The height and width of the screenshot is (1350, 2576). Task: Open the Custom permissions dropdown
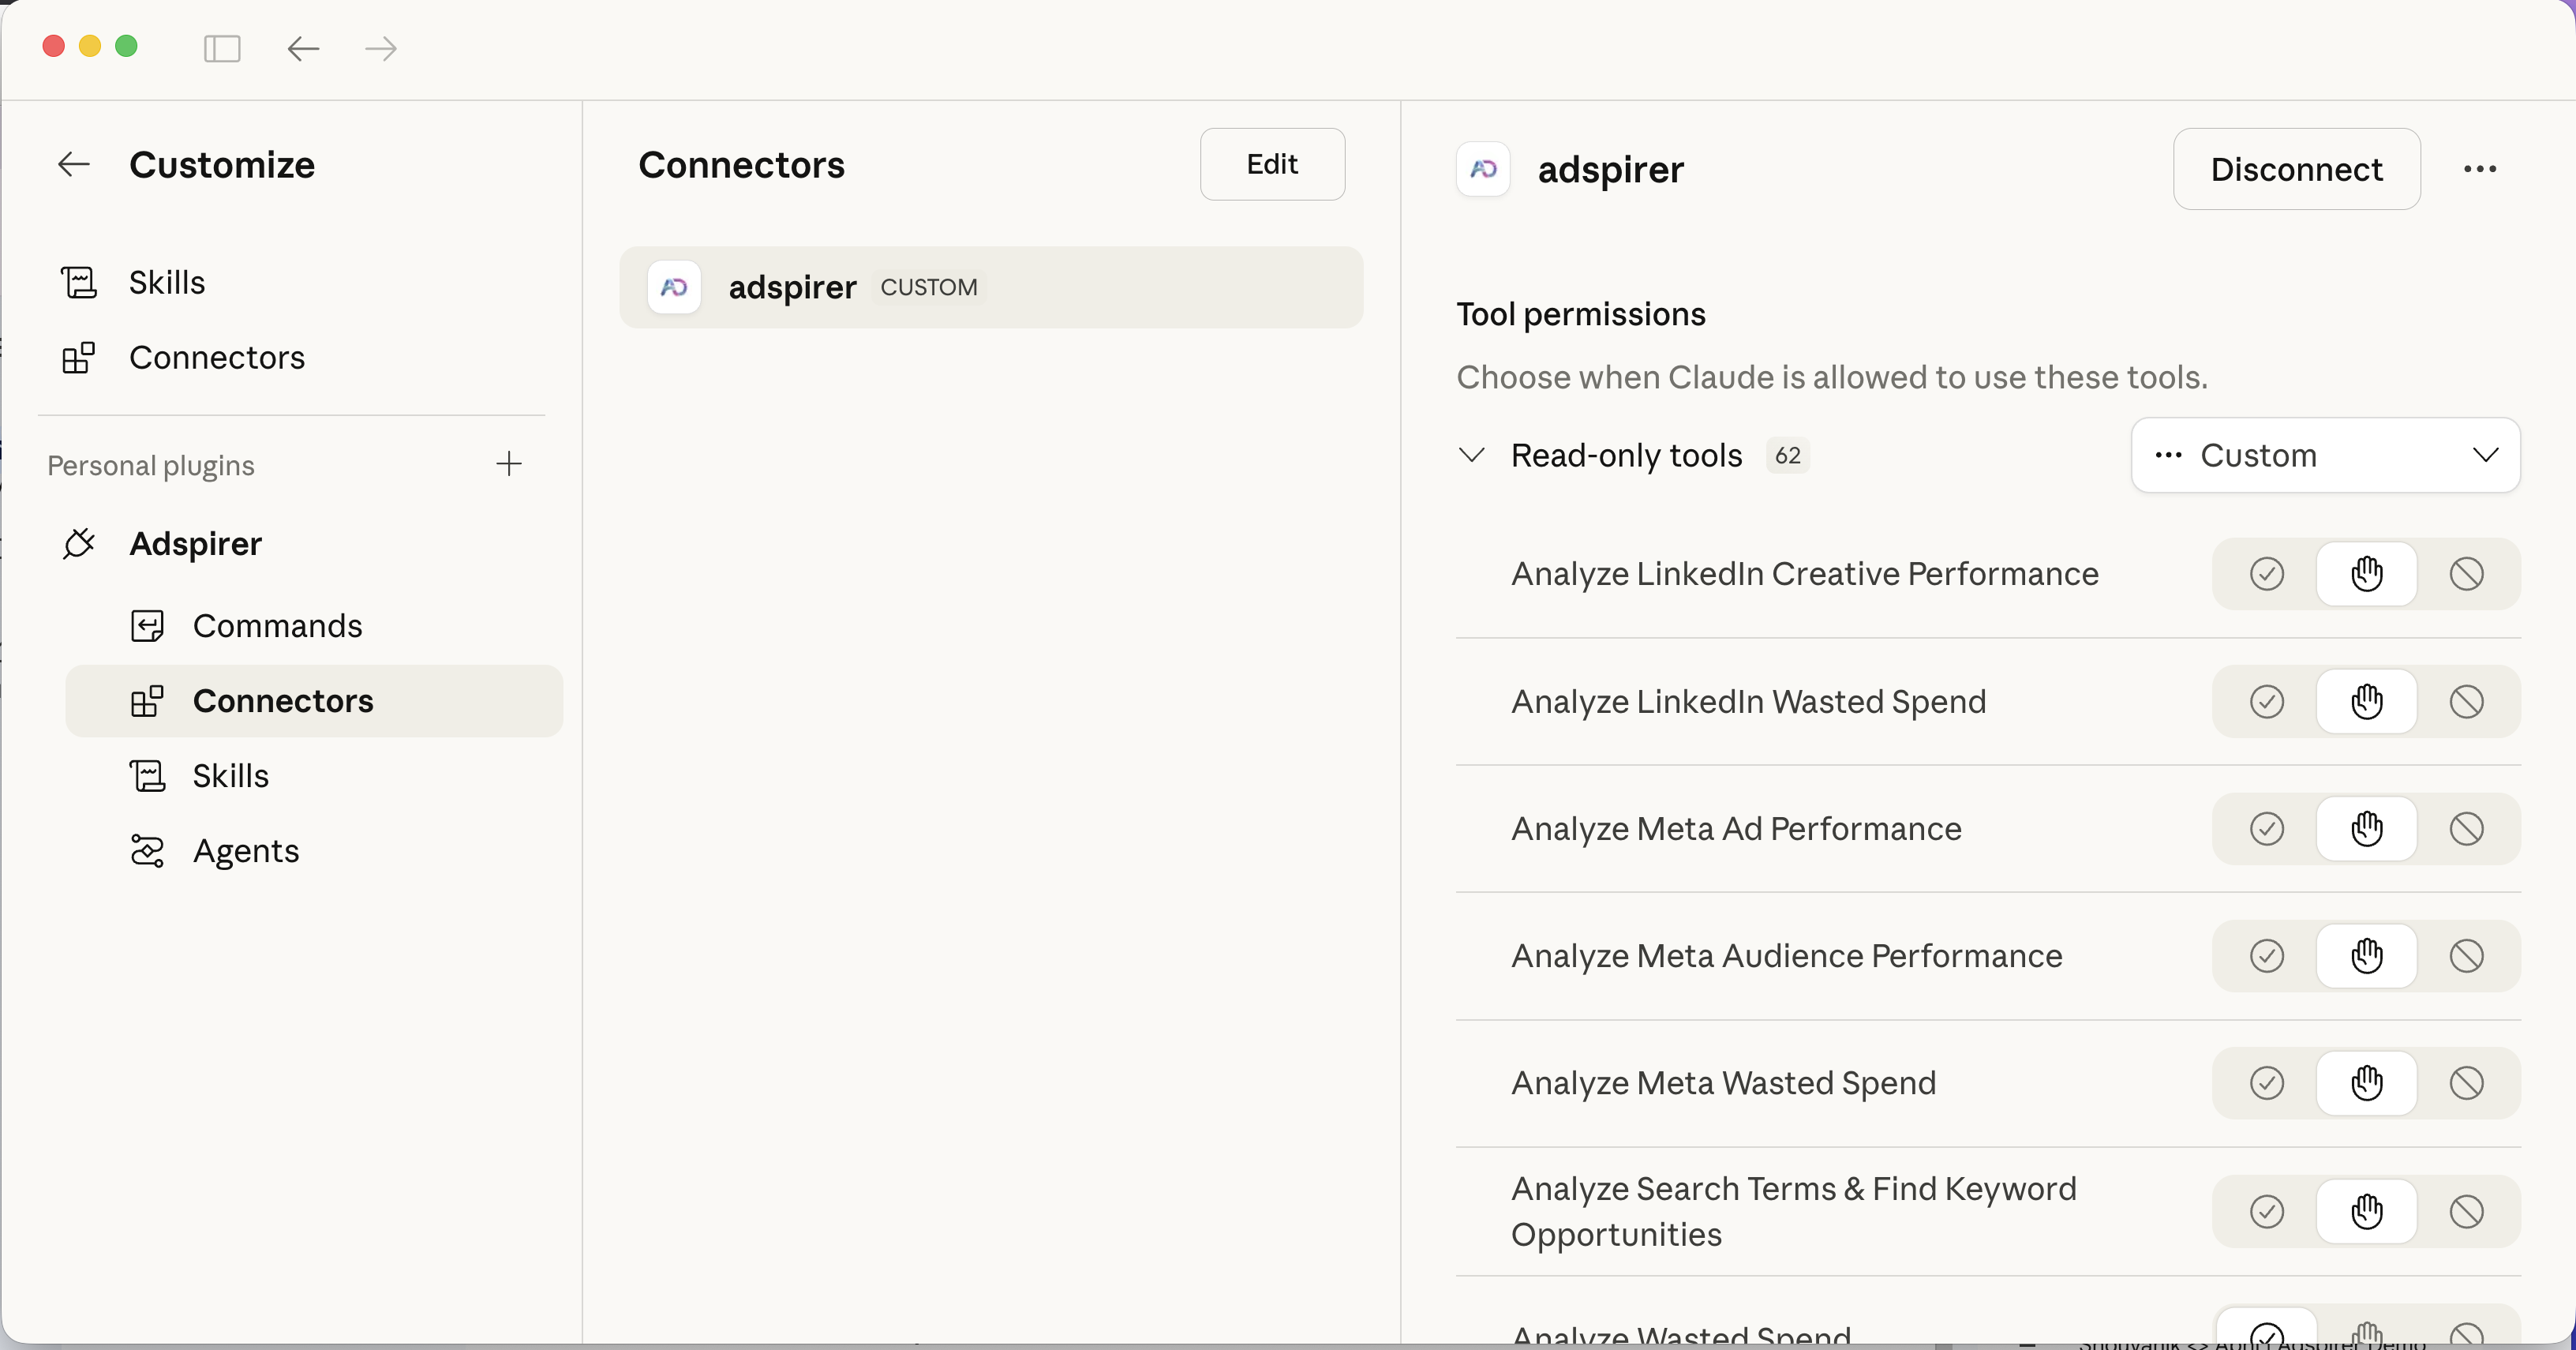tap(2325, 455)
